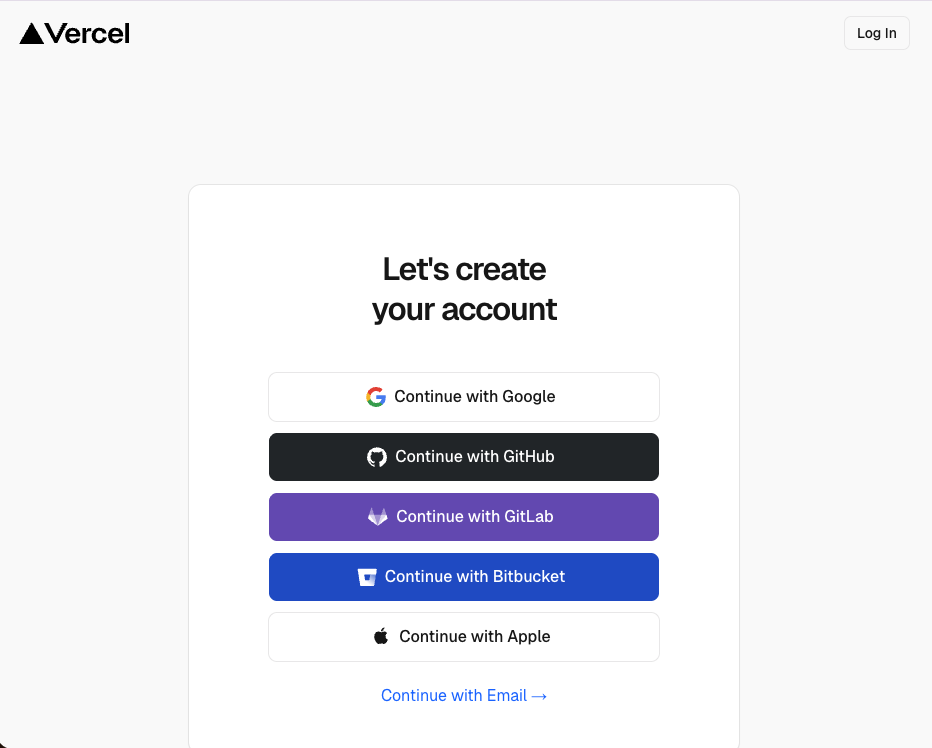Click Continue with Google
The width and height of the screenshot is (932, 748).
point(463,396)
